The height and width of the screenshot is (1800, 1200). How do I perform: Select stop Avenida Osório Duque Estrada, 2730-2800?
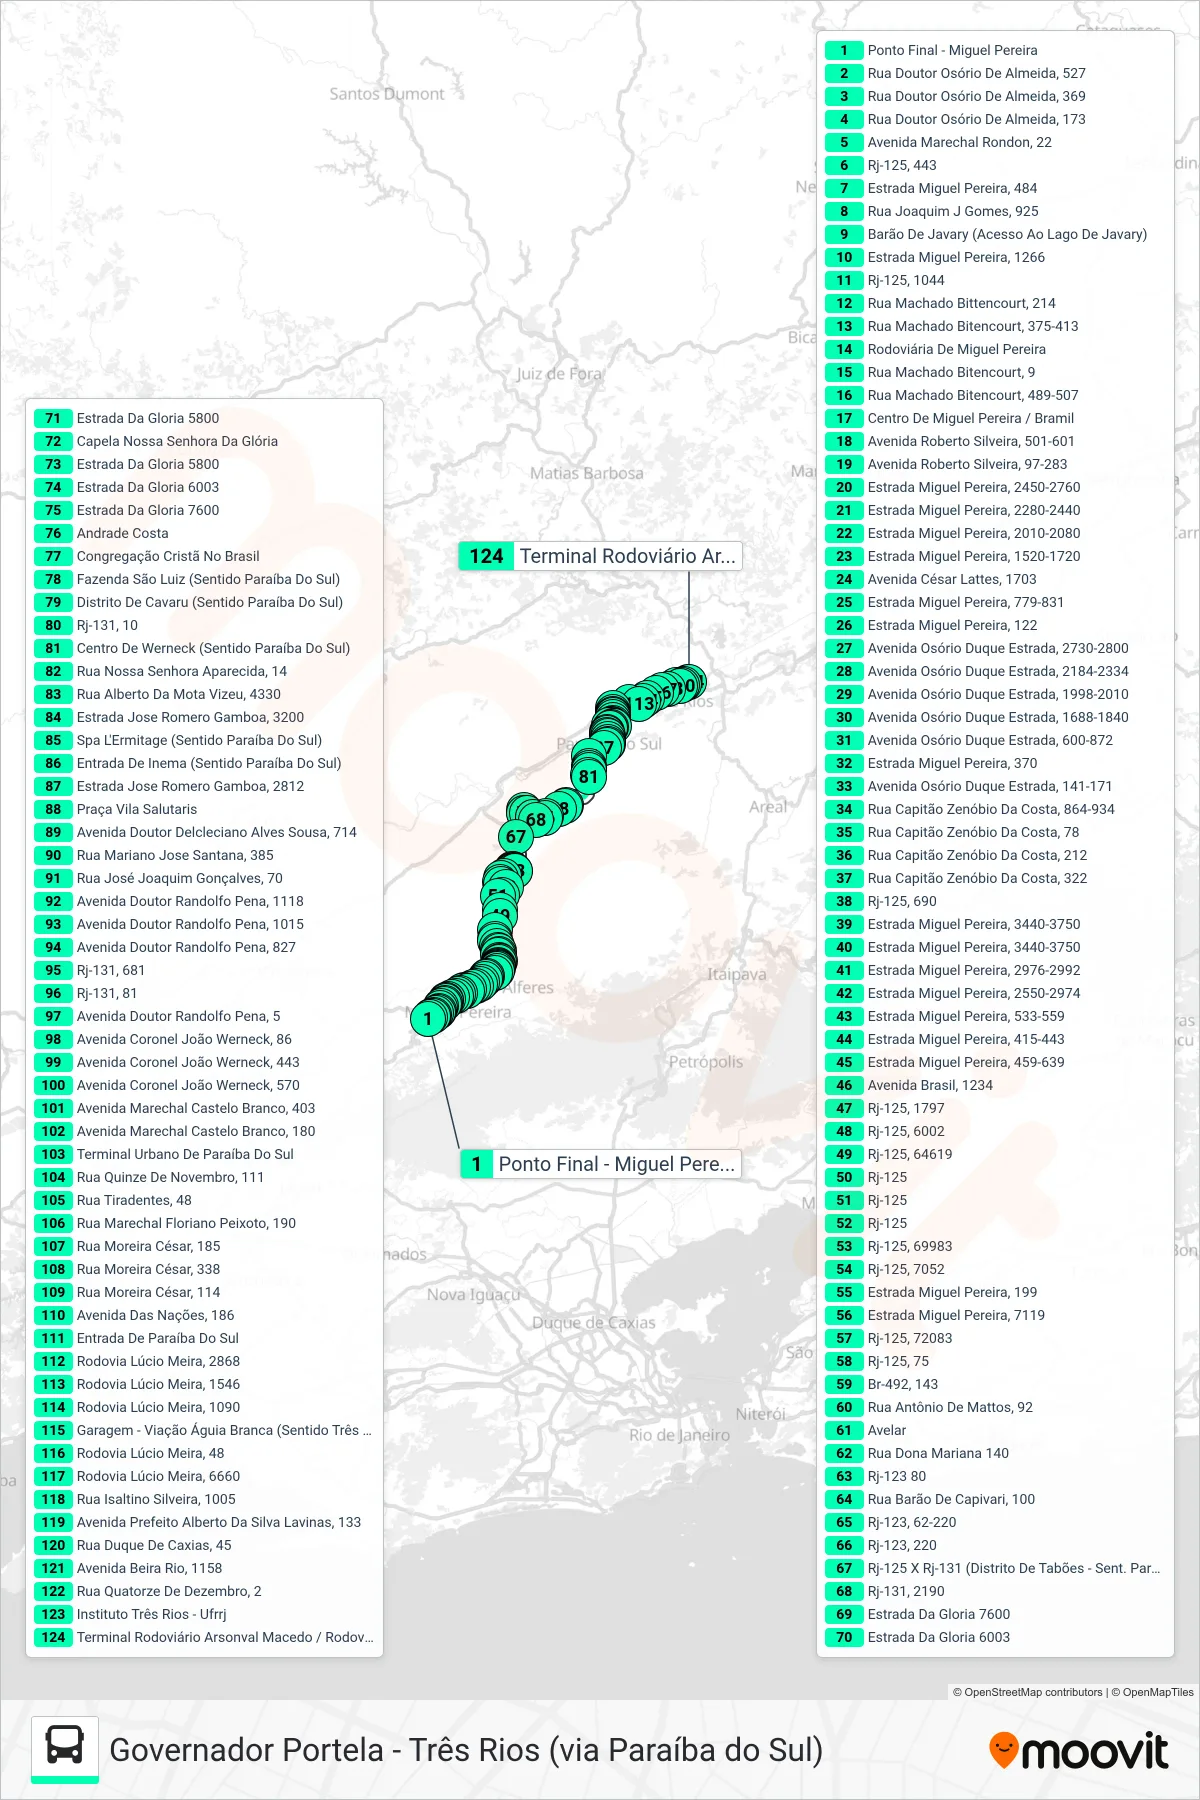coord(977,648)
